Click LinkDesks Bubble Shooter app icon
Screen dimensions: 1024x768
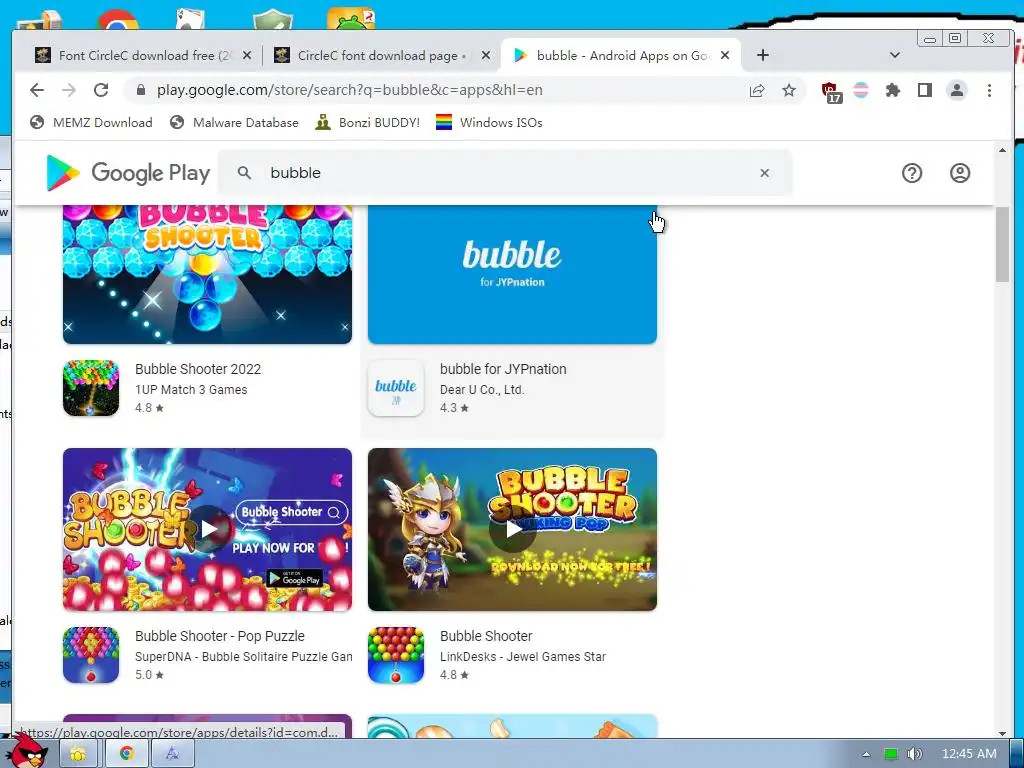click(x=396, y=655)
